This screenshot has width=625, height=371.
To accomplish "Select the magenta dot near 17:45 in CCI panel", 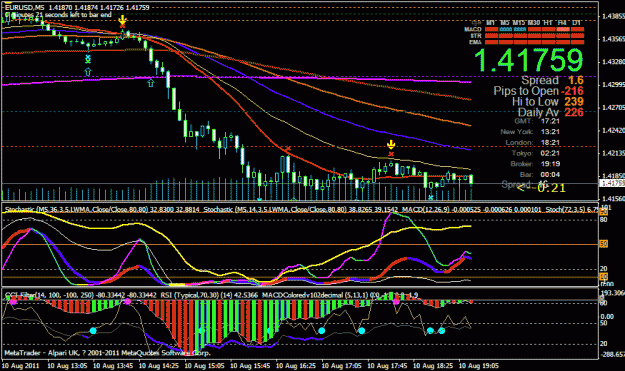I will 396,302.
